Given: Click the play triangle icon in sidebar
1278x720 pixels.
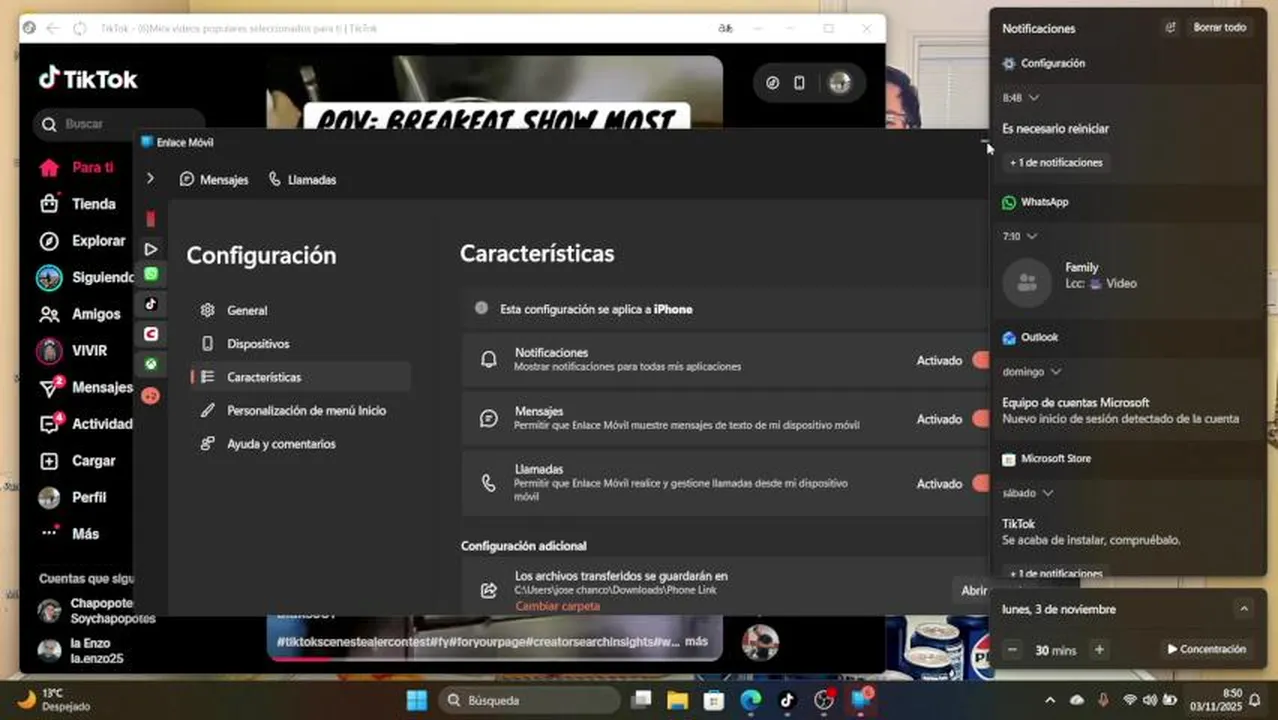Looking at the screenshot, I should [x=151, y=249].
